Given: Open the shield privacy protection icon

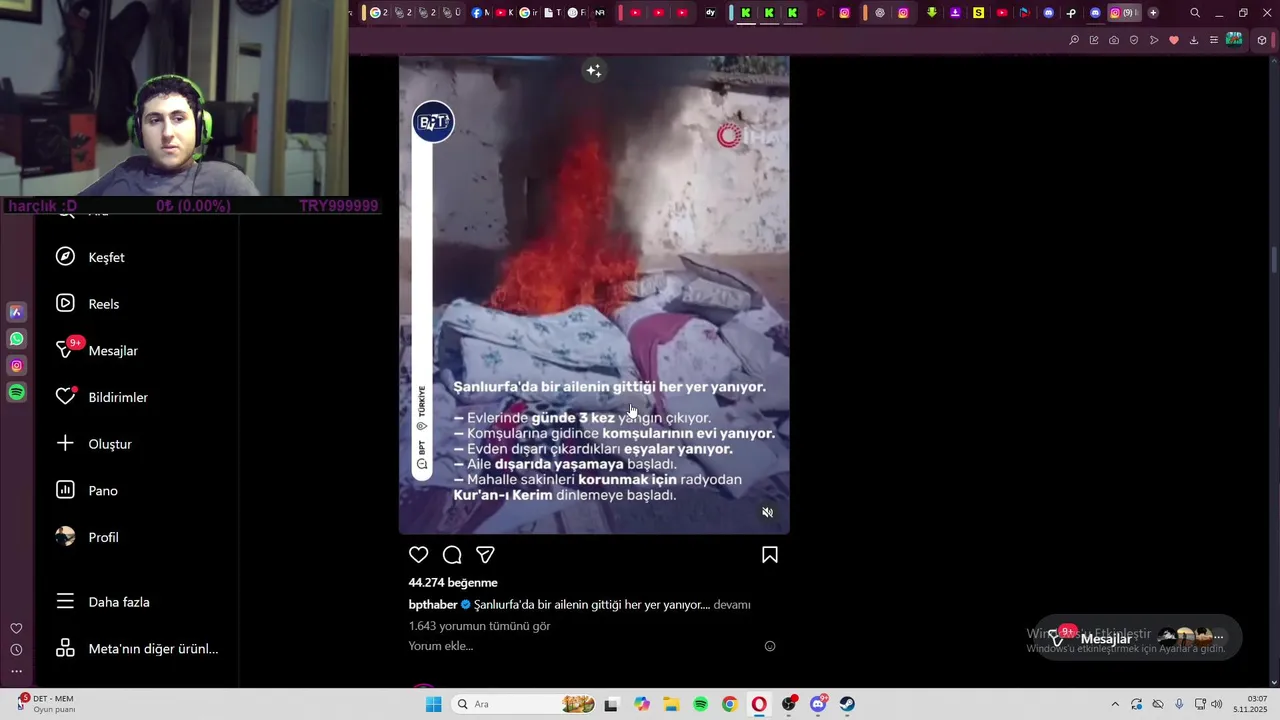Looking at the screenshot, I should coord(1134,40).
